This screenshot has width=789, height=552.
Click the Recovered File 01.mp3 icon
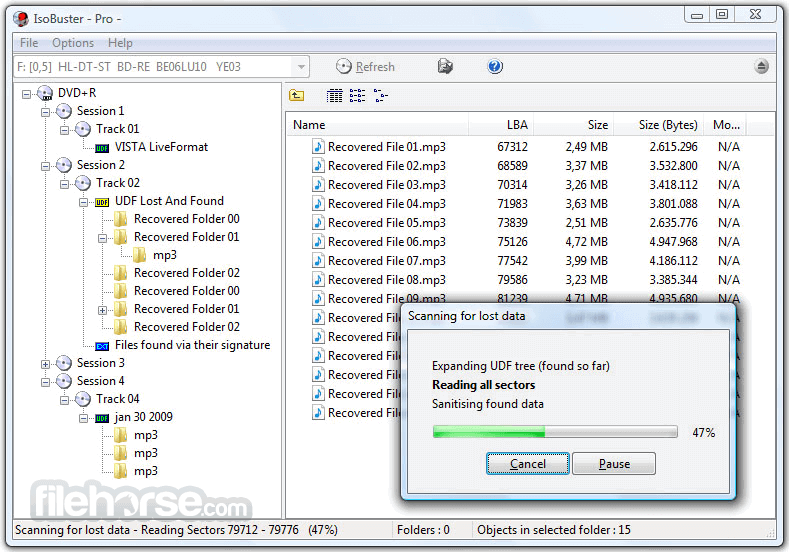point(318,147)
